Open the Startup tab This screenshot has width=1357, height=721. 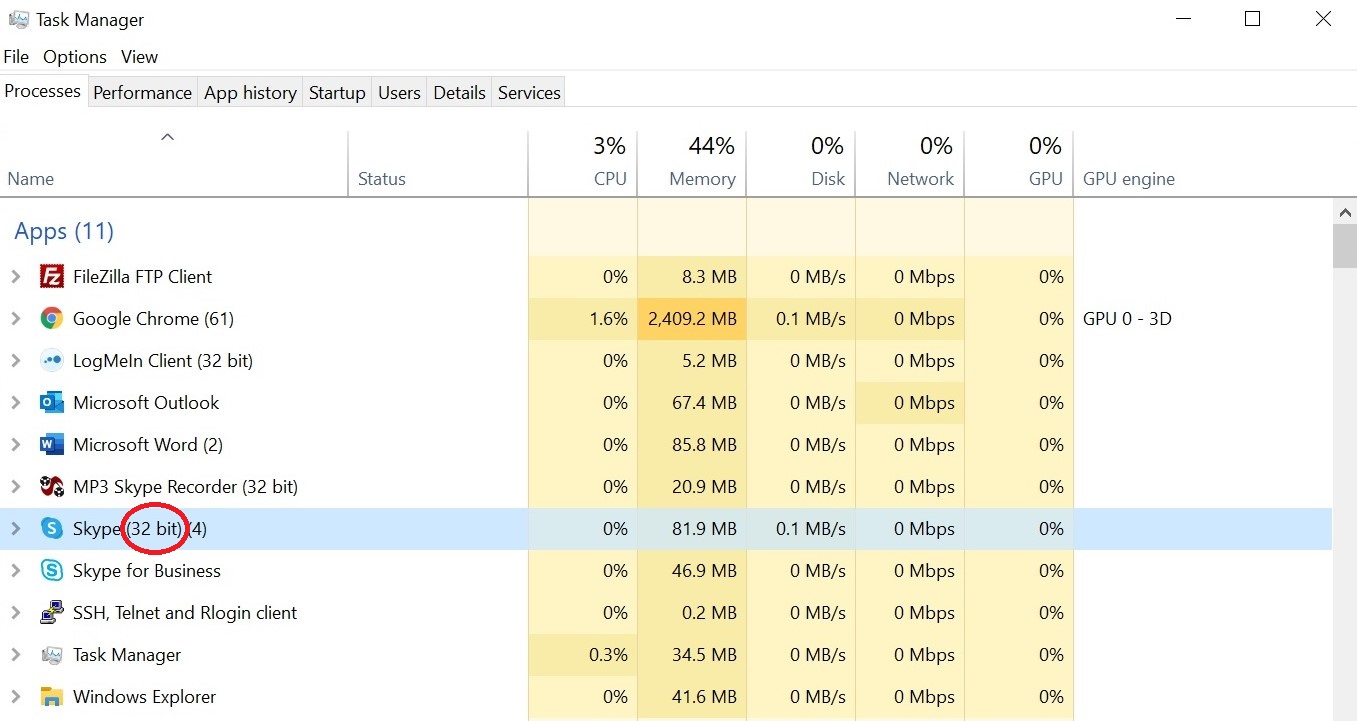(x=337, y=92)
